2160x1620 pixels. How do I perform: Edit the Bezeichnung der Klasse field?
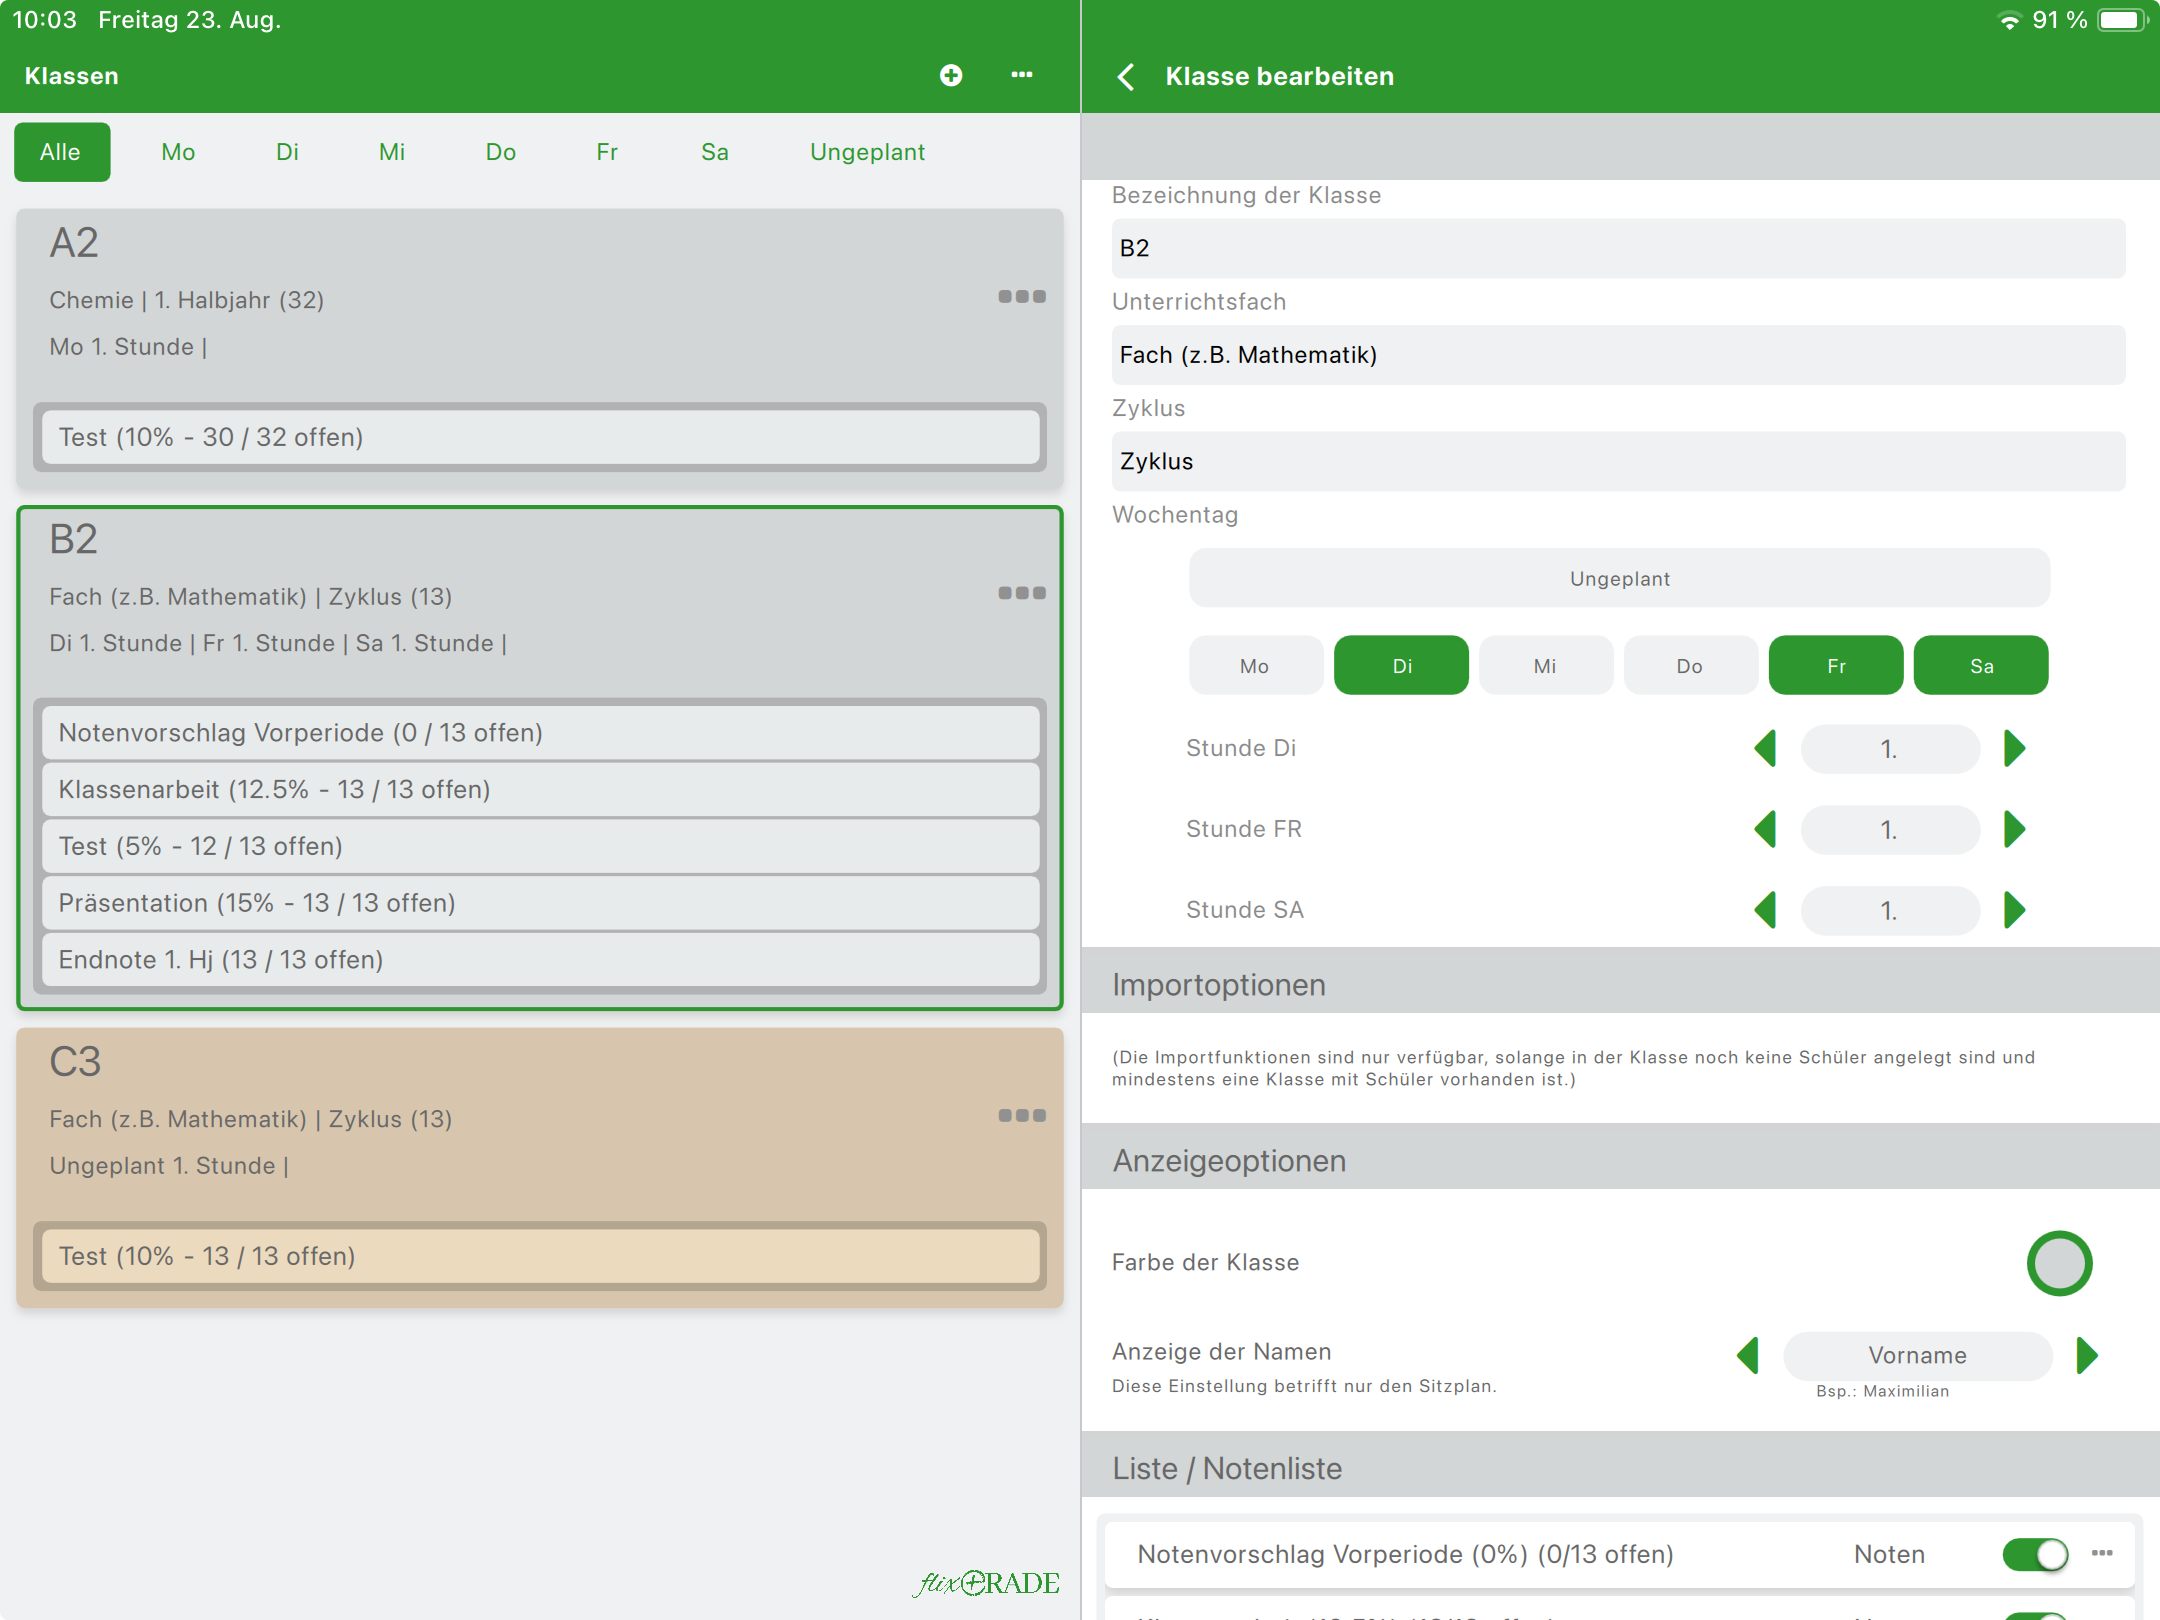click(x=1617, y=248)
